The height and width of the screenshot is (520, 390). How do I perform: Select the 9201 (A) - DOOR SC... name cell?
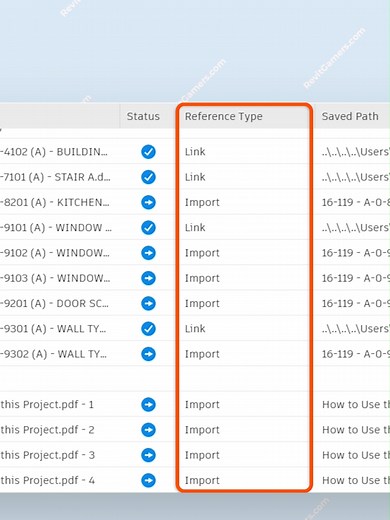(x=54, y=303)
